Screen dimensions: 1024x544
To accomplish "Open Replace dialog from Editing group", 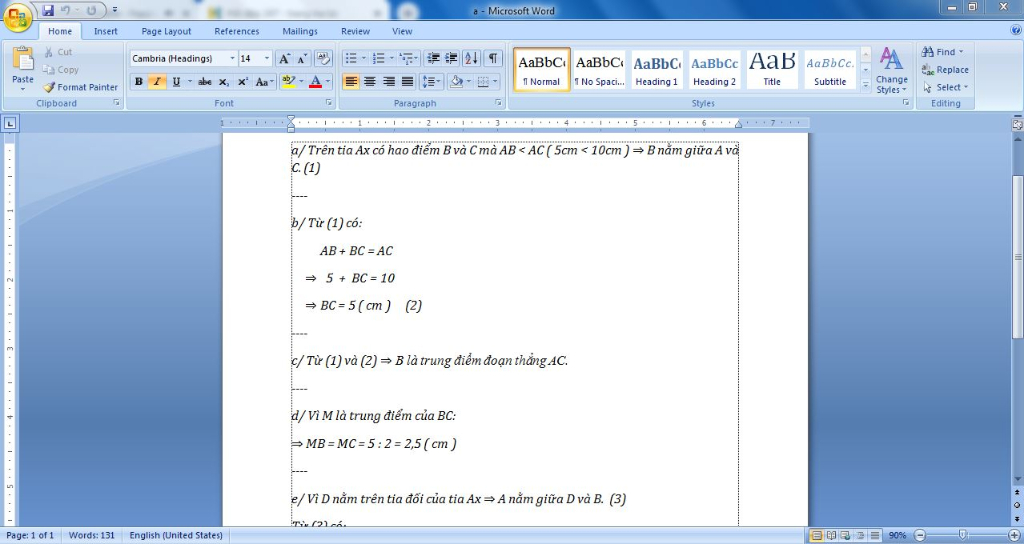I will click(945, 70).
